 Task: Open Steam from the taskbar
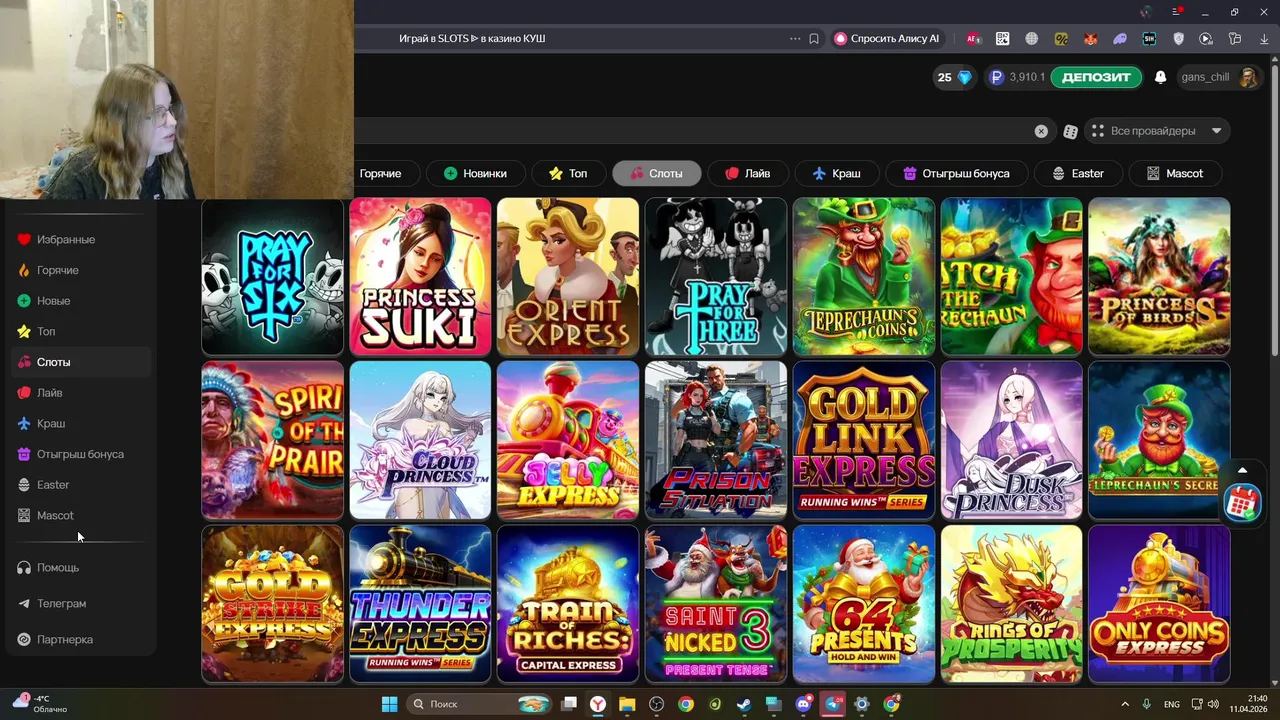[x=744, y=704]
